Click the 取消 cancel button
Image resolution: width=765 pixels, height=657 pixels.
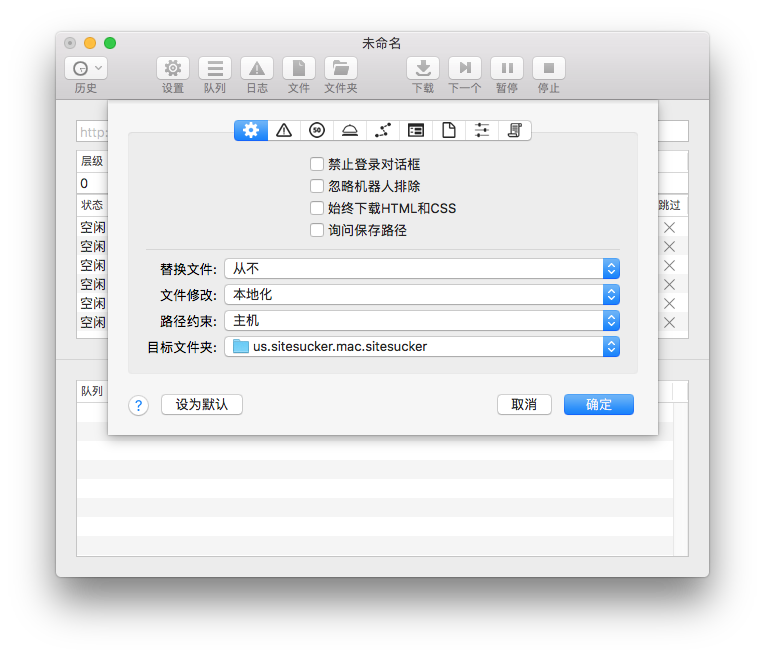(x=524, y=404)
